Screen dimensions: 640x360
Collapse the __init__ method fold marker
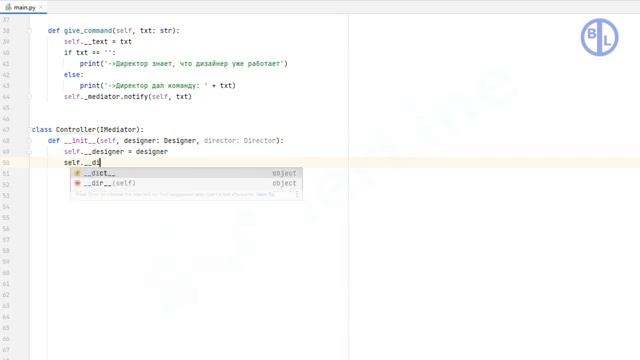29,141
